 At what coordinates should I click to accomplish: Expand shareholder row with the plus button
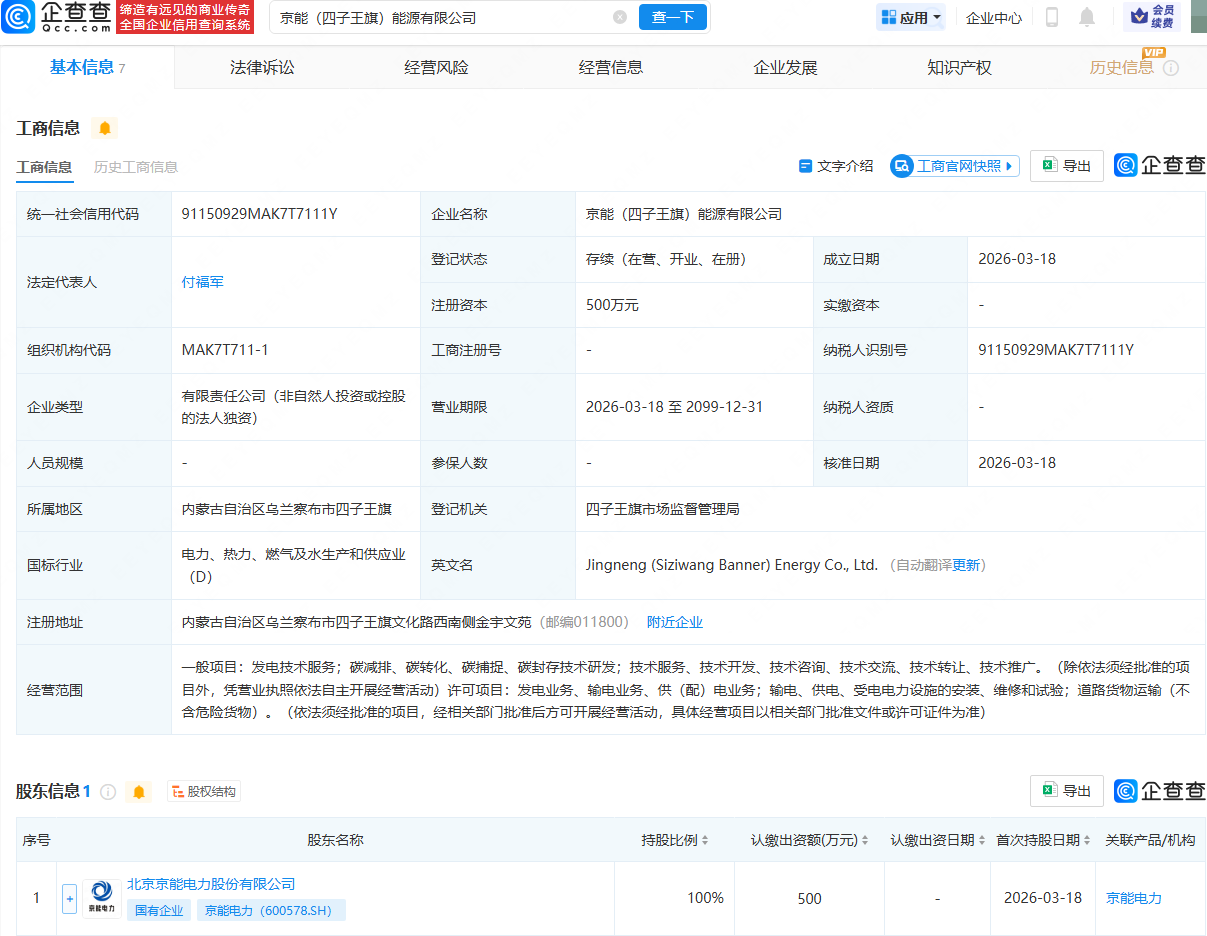[x=69, y=898]
